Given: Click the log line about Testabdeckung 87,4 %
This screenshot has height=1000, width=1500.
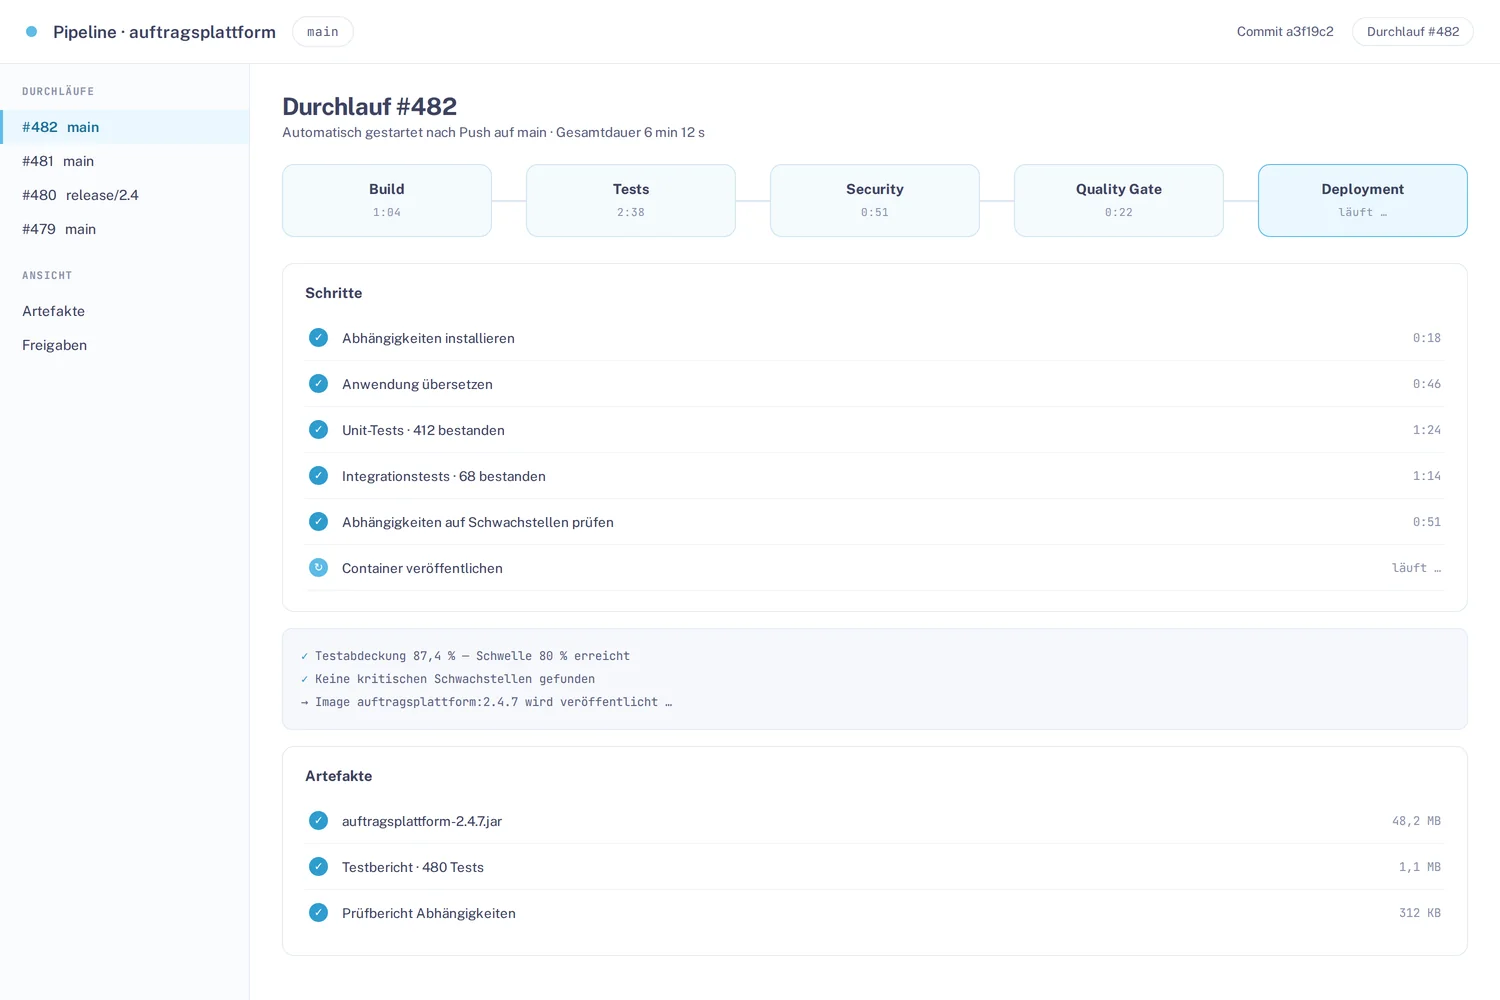Looking at the screenshot, I should pyautogui.click(x=465, y=656).
